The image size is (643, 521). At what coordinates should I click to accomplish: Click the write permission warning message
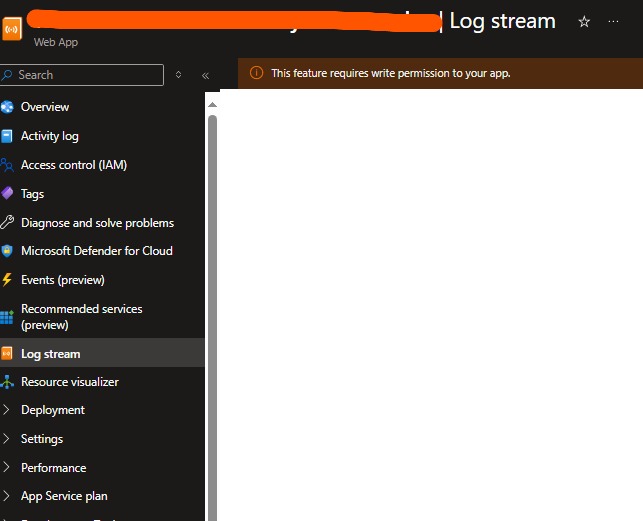(x=391, y=73)
